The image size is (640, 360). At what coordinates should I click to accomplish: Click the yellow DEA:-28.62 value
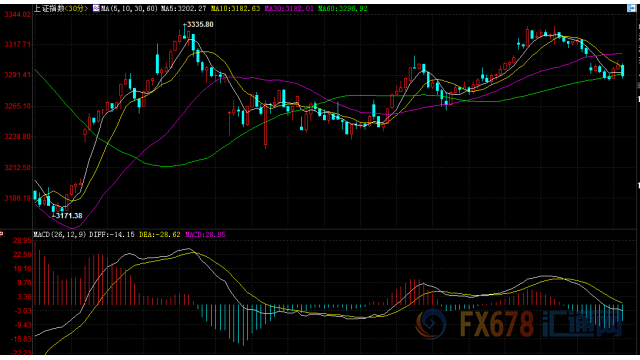[160, 235]
